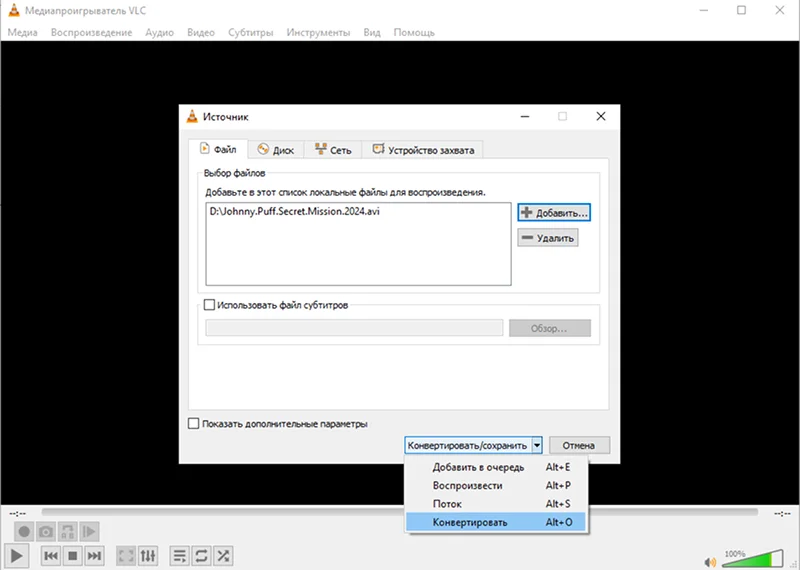Minimize the Источник dialog
Image resolution: width=800 pixels, height=570 pixels.
click(525, 116)
